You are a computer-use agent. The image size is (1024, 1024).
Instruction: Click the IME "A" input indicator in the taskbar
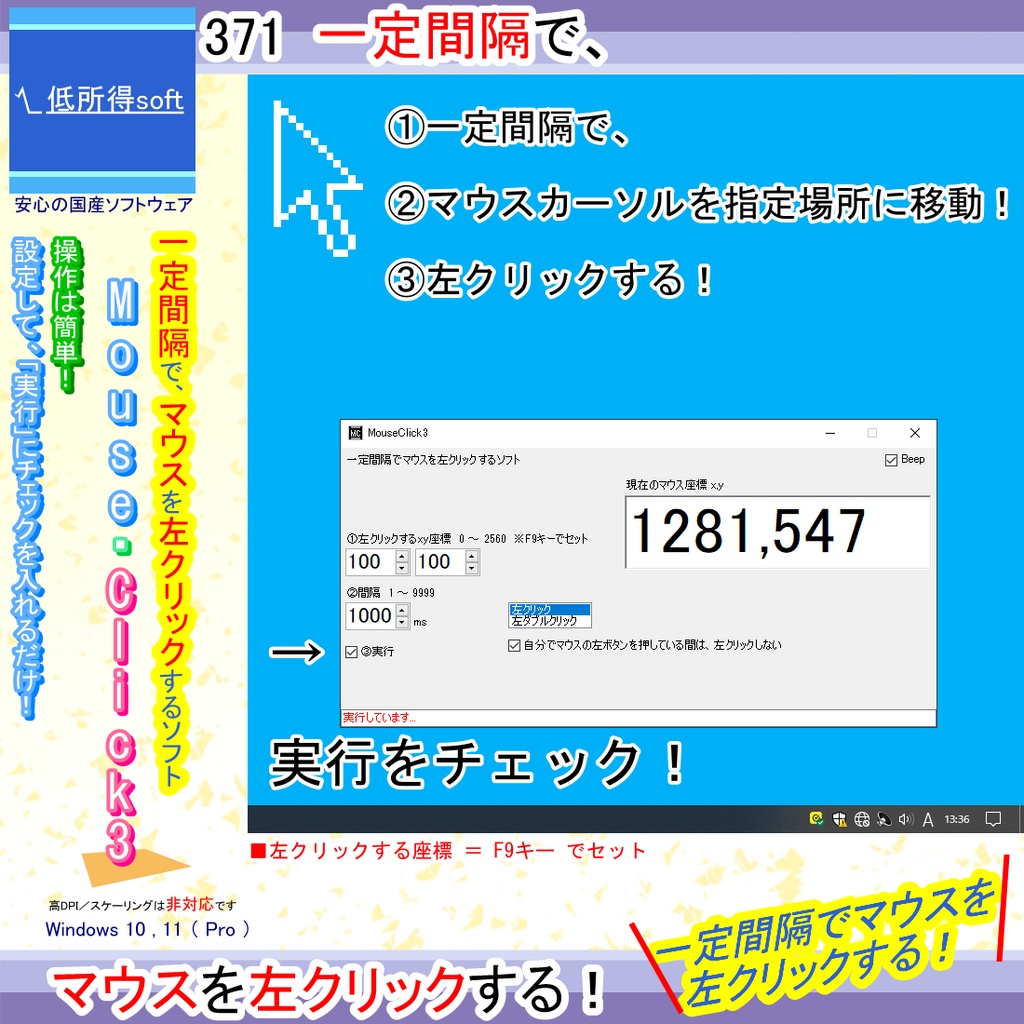[928, 820]
